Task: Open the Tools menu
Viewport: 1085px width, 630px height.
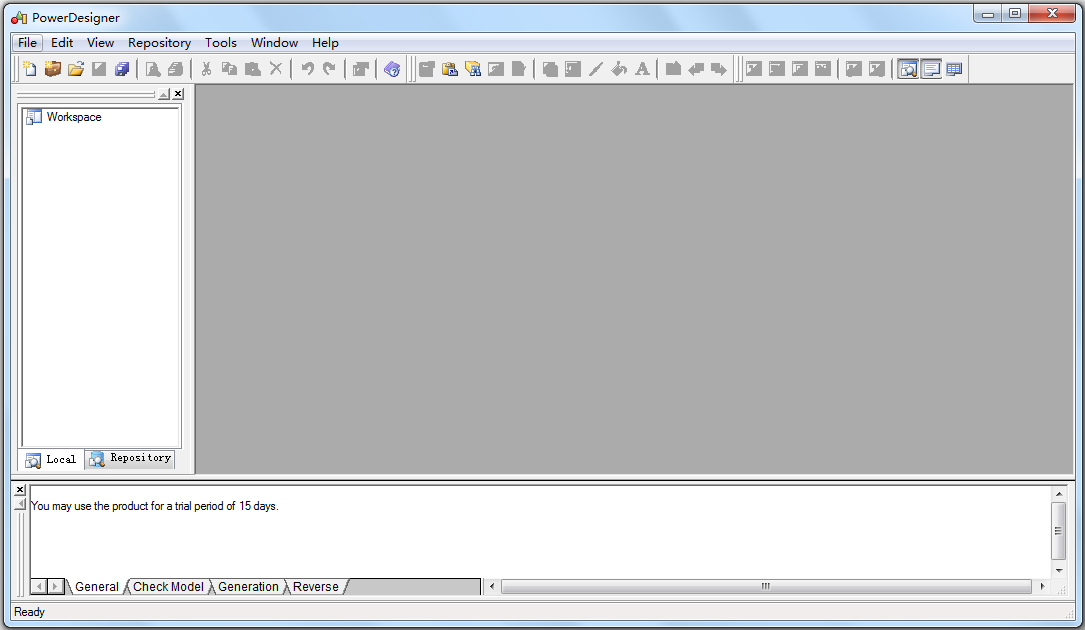Action: click(x=220, y=43)
